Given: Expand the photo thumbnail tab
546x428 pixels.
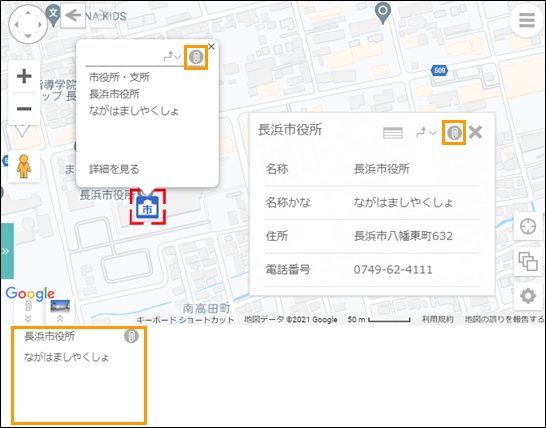Looking at the screenshot, I should tap(60, 311).
